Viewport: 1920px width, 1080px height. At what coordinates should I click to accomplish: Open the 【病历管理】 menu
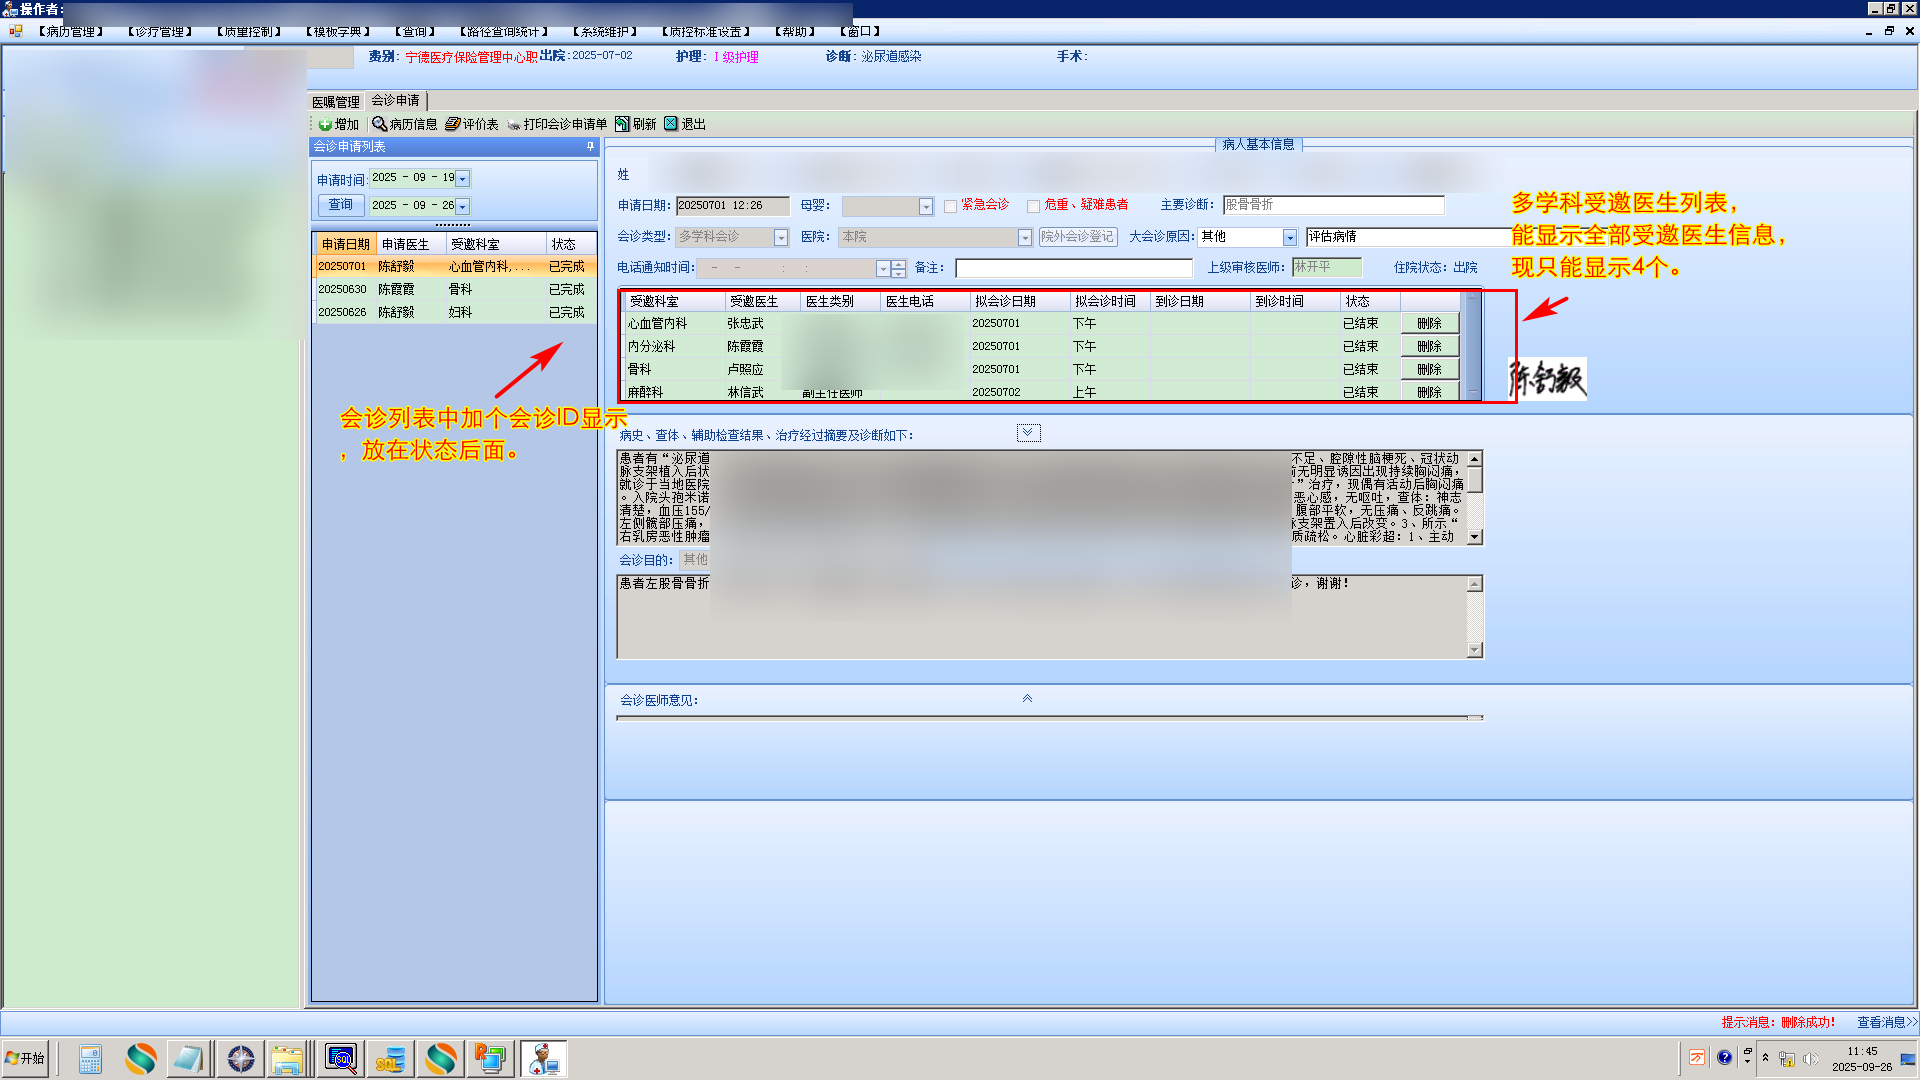[x=70, y=32]
